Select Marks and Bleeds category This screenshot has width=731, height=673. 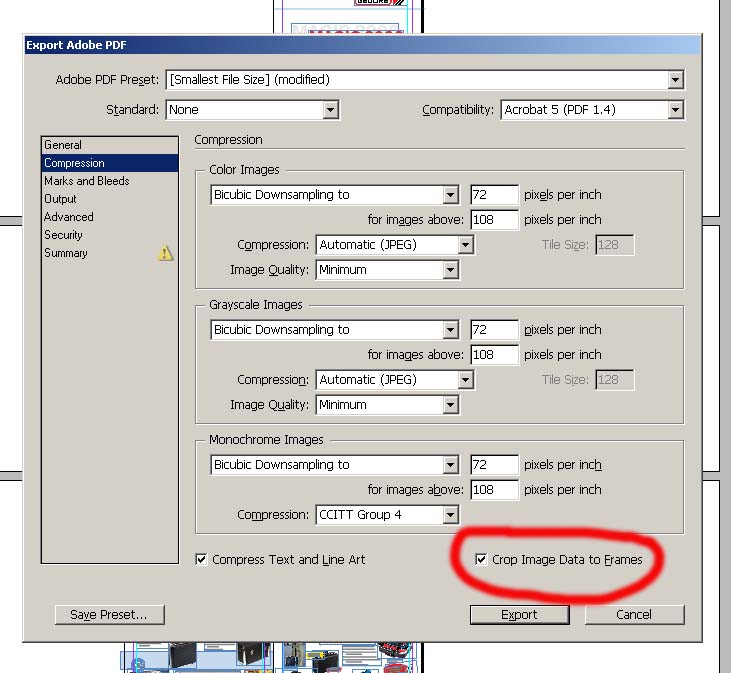(110, 181)
